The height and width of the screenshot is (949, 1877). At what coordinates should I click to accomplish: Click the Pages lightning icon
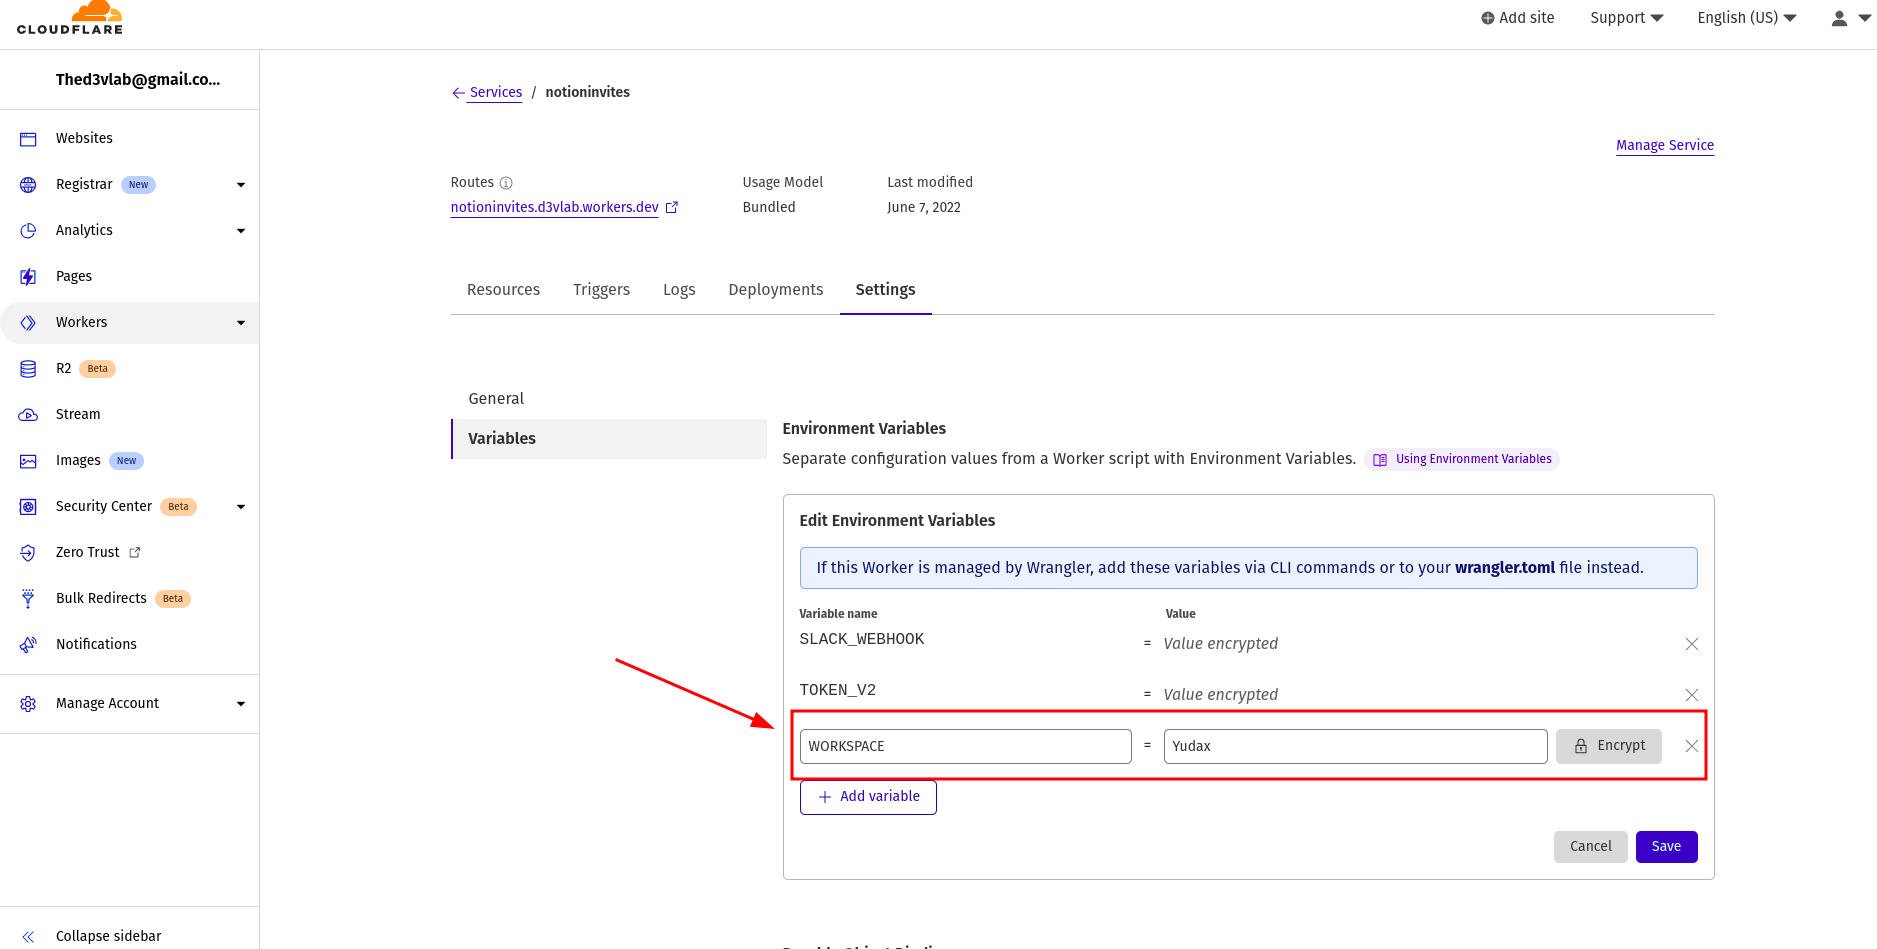[x=28, y=277]
